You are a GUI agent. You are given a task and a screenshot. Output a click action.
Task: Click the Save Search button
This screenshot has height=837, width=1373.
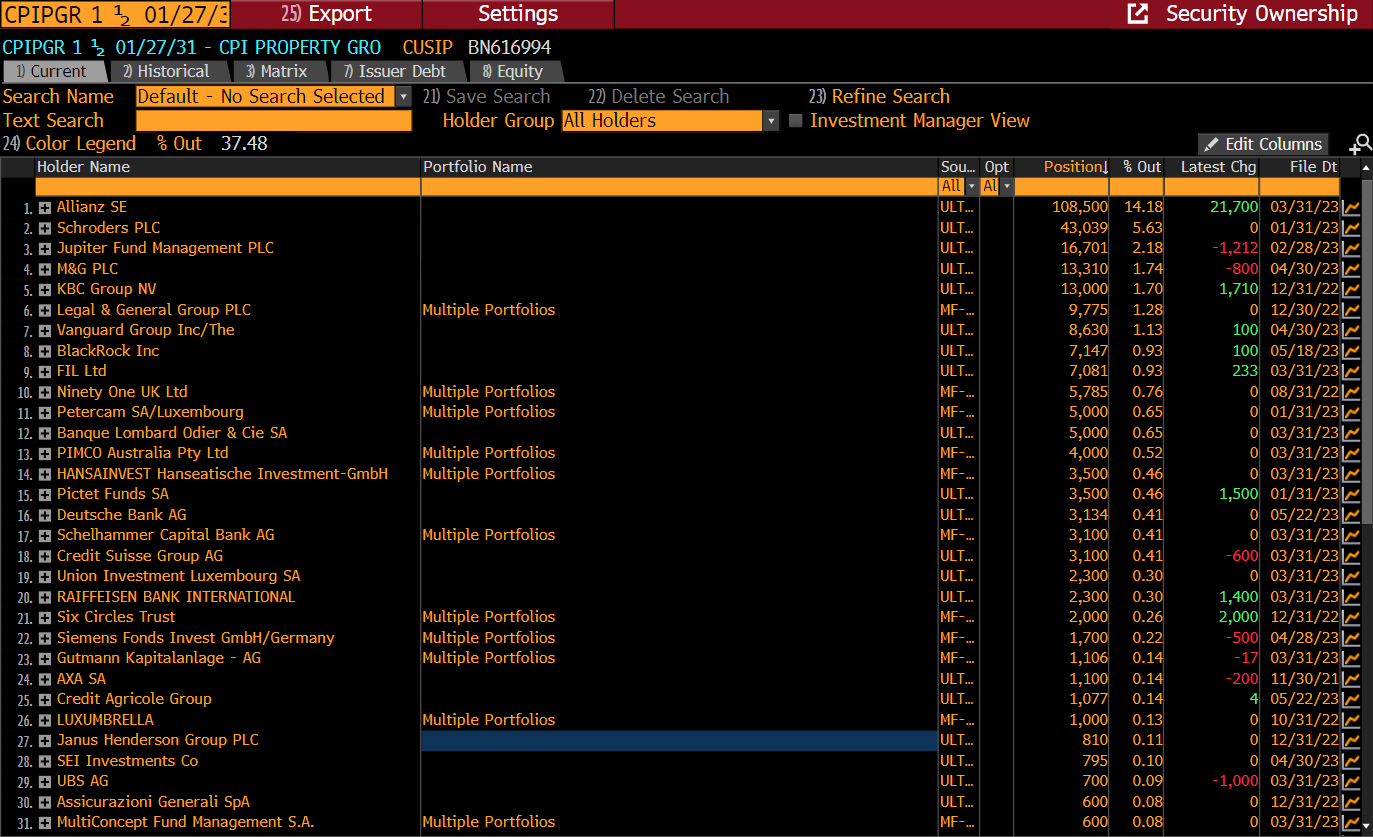point(486,97)
